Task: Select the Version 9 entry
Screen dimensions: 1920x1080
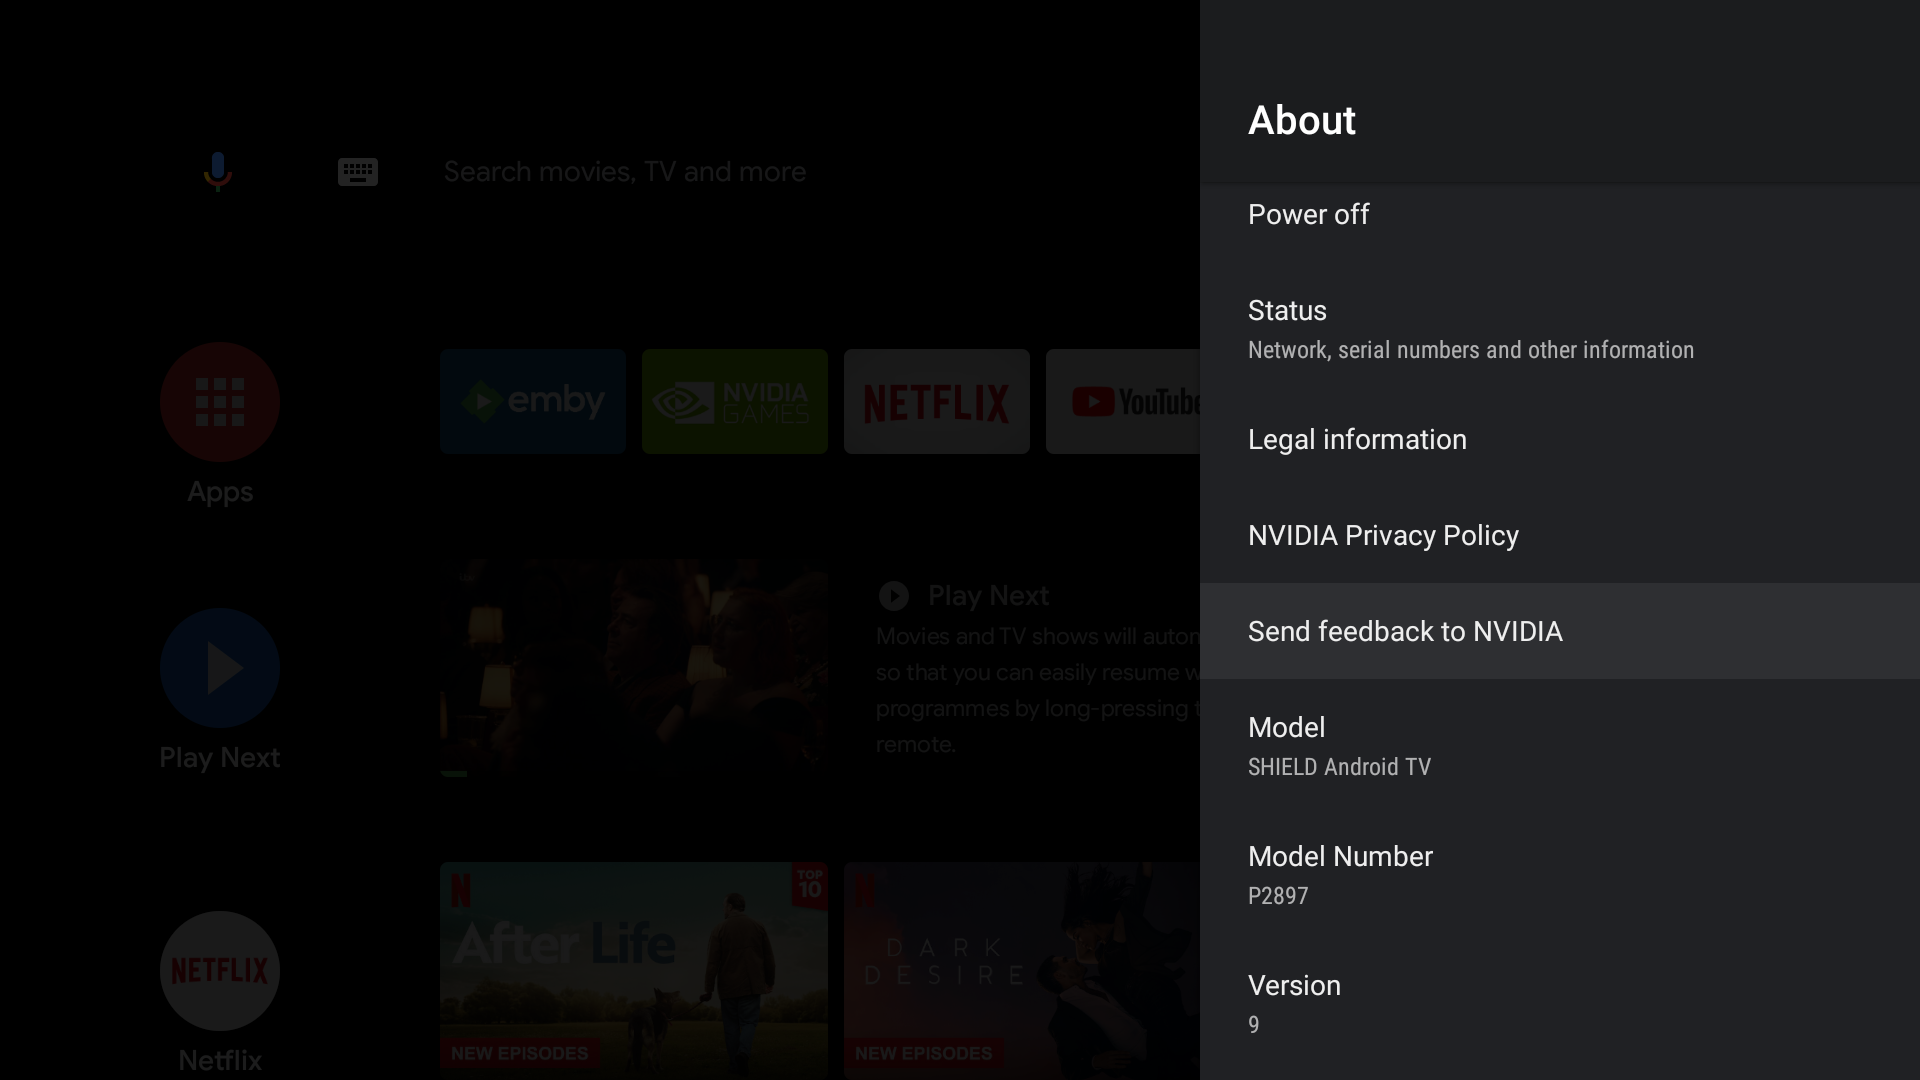Action: (1294, 1003)
